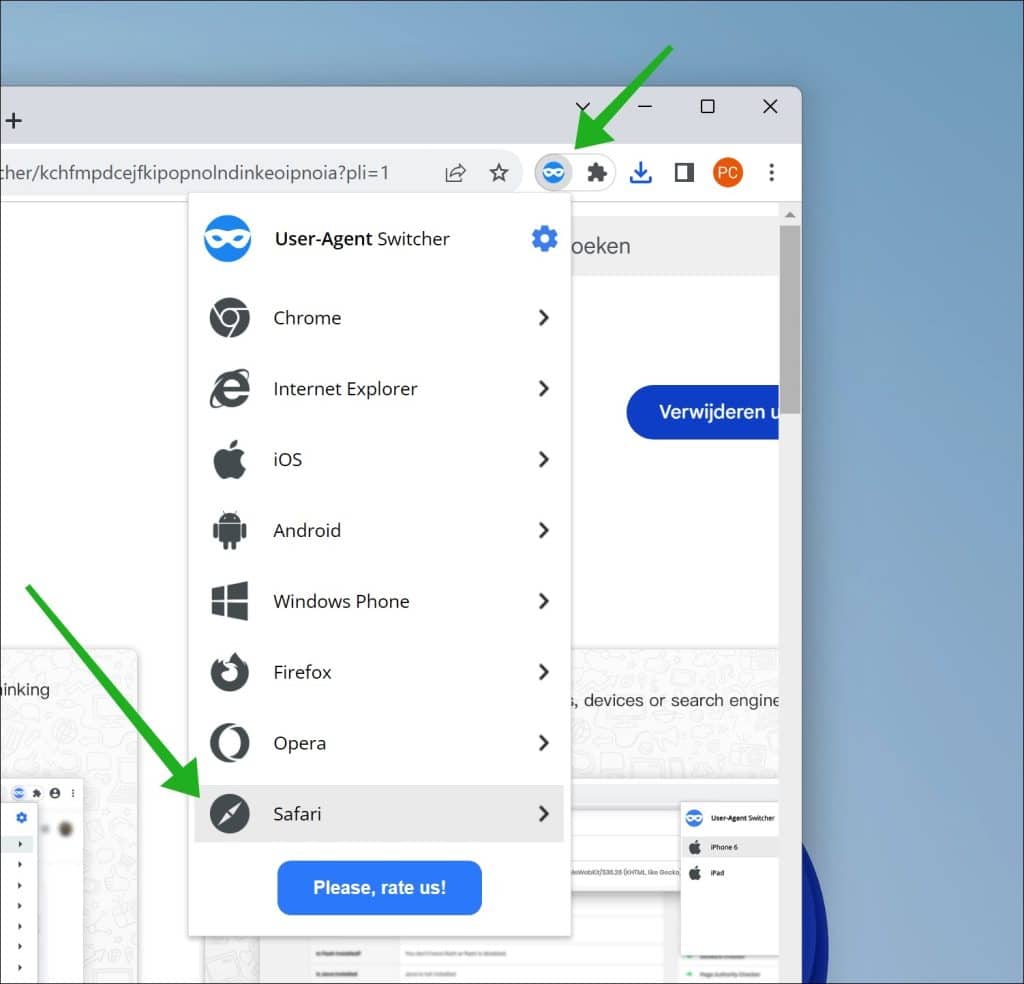Click the Apple iOS icon
Image resolution: width=1024 pixels, height=984 pixels.
pyautogui.click(x=229, y=460)
